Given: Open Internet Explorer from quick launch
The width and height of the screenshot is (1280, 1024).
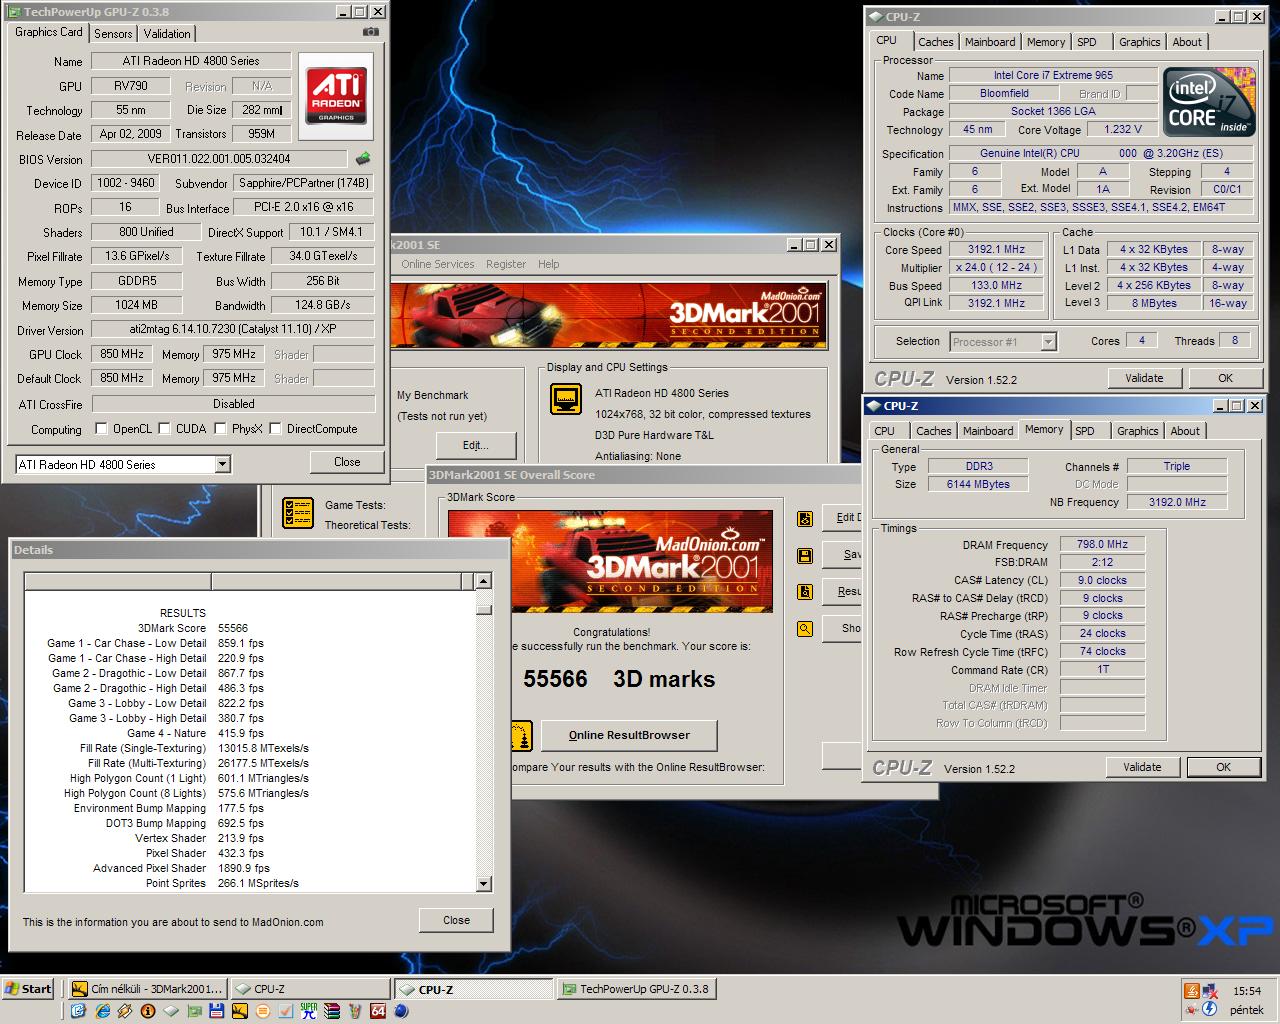Looking at the screenshot, I should tap(102, 1011).
